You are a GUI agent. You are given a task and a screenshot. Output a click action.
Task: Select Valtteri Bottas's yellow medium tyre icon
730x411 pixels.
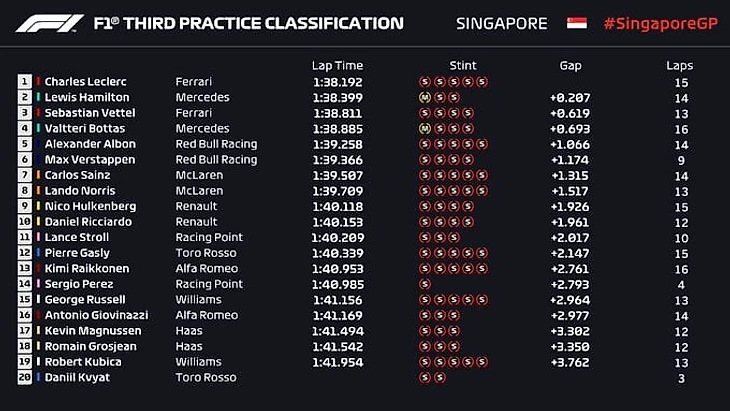click(x=425, y=128)
